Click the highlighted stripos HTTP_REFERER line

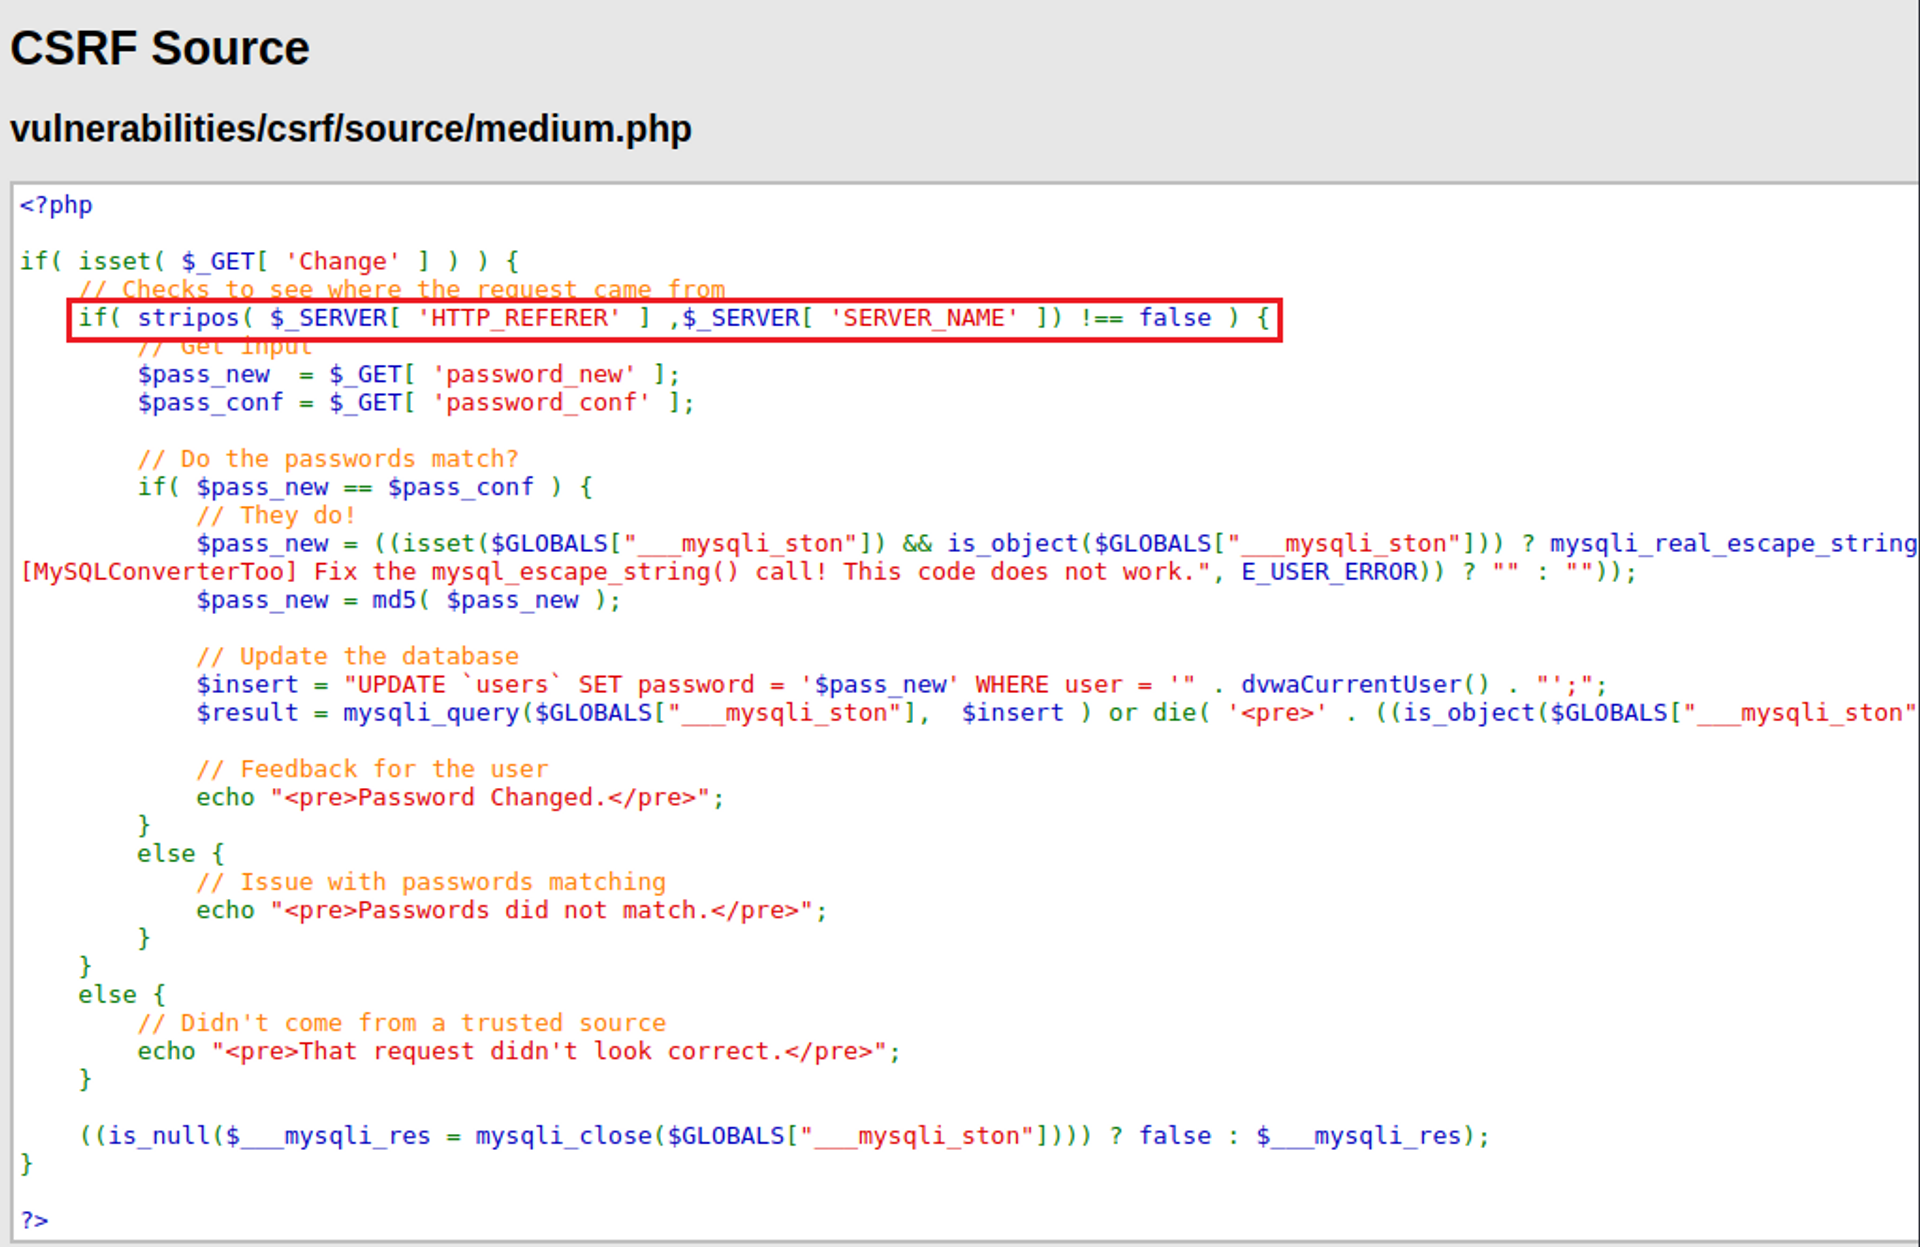[x=672, y=318]
